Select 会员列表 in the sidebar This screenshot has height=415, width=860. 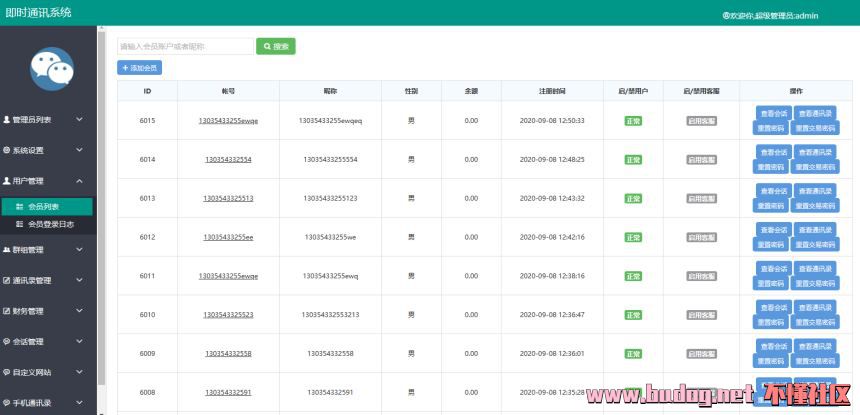point(43,206)
